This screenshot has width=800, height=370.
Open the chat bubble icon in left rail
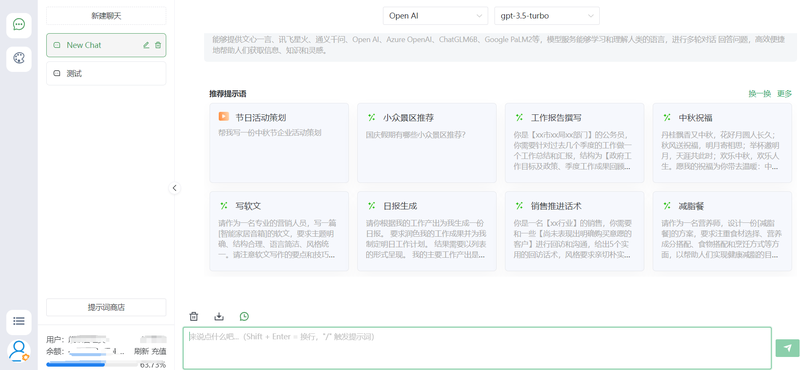click(x=19, y=25)
